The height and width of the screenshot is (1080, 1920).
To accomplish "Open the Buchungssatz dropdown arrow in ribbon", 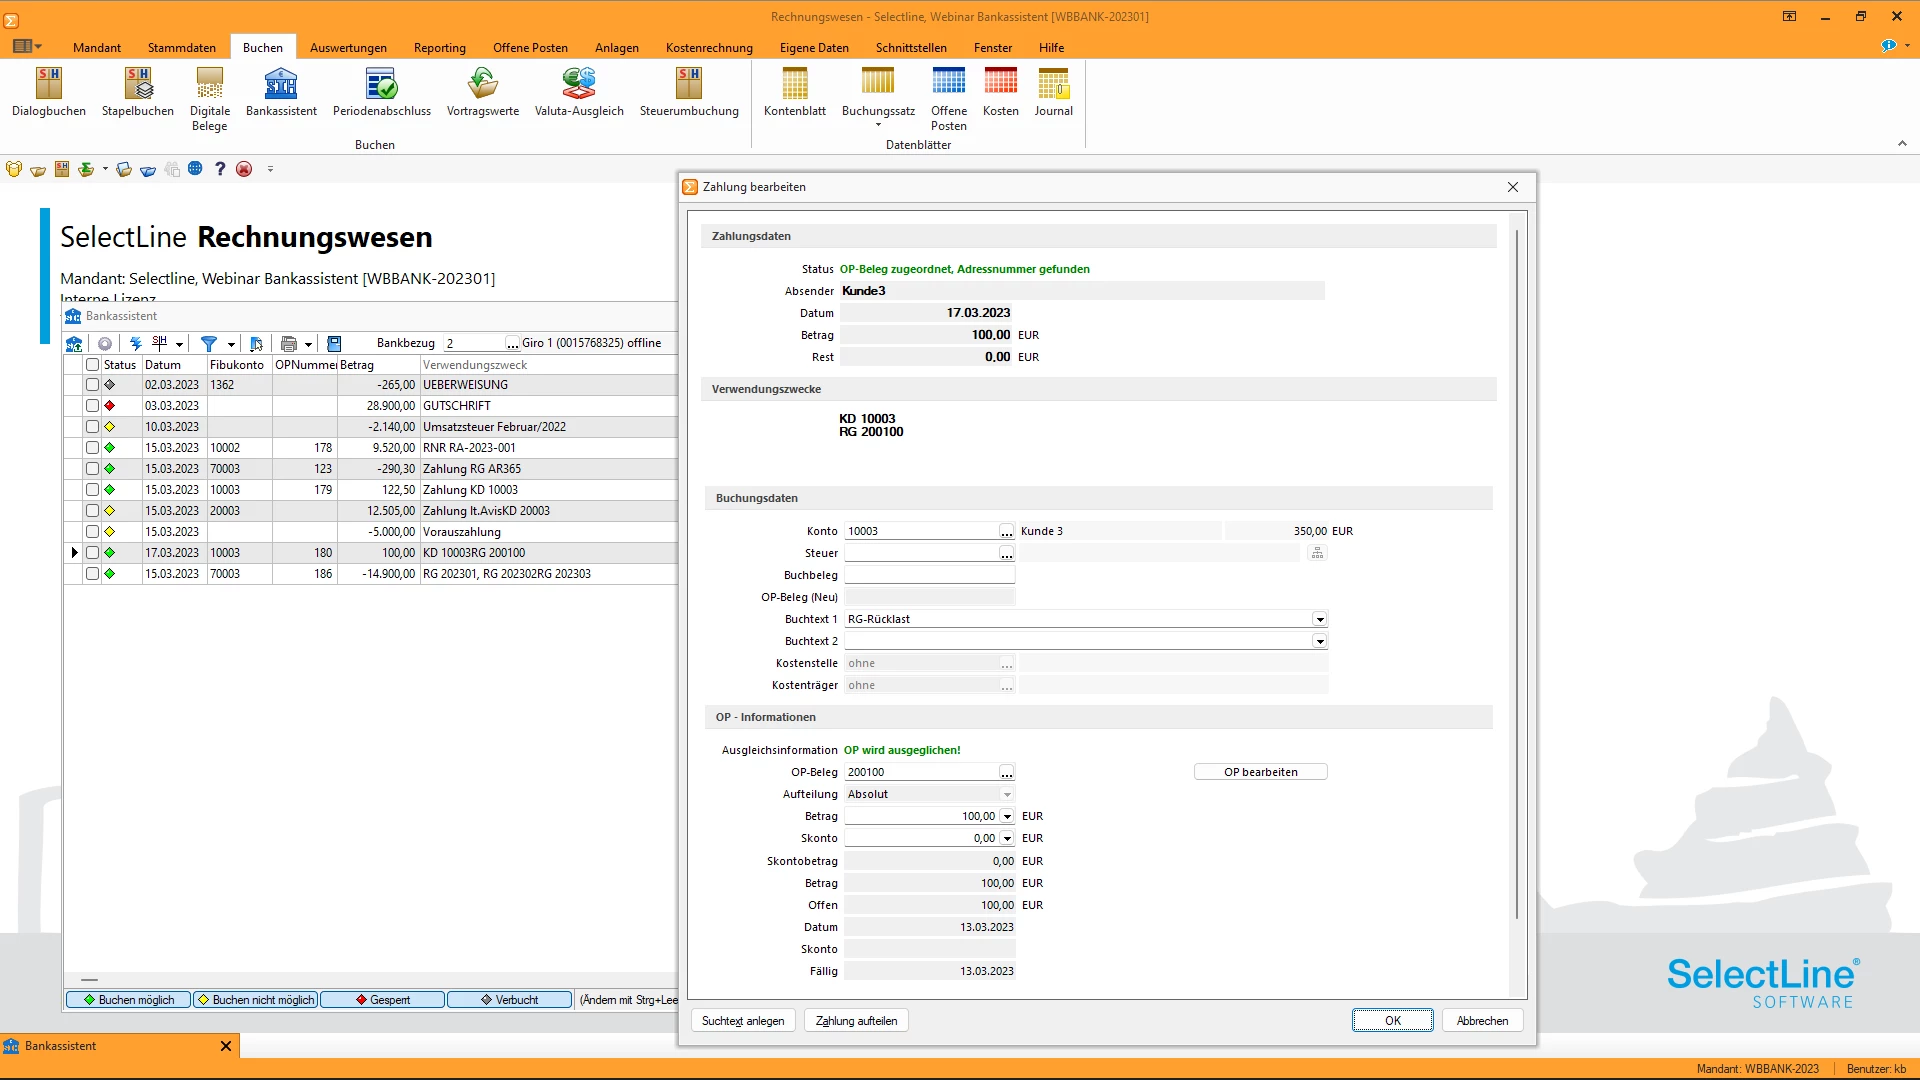I will [878, 126].
